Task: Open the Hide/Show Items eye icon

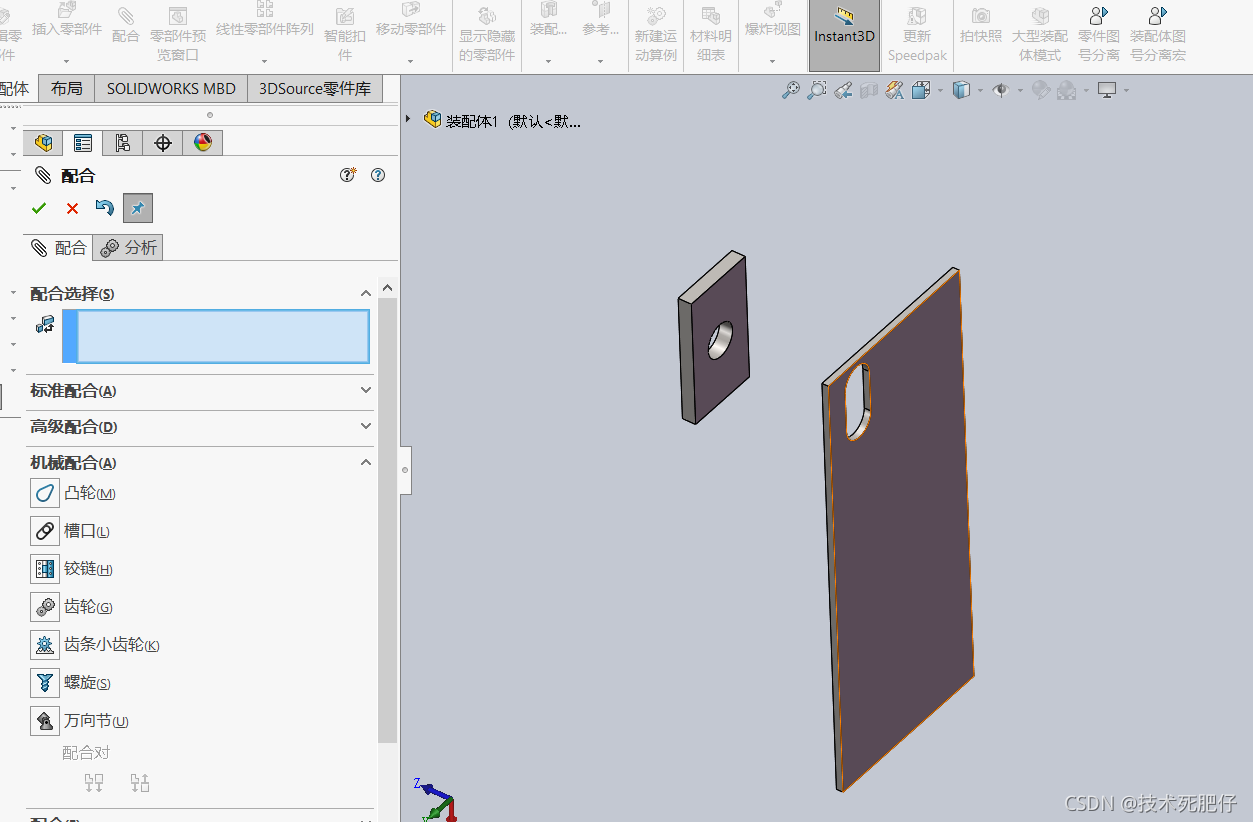Action: point(1000,90)
